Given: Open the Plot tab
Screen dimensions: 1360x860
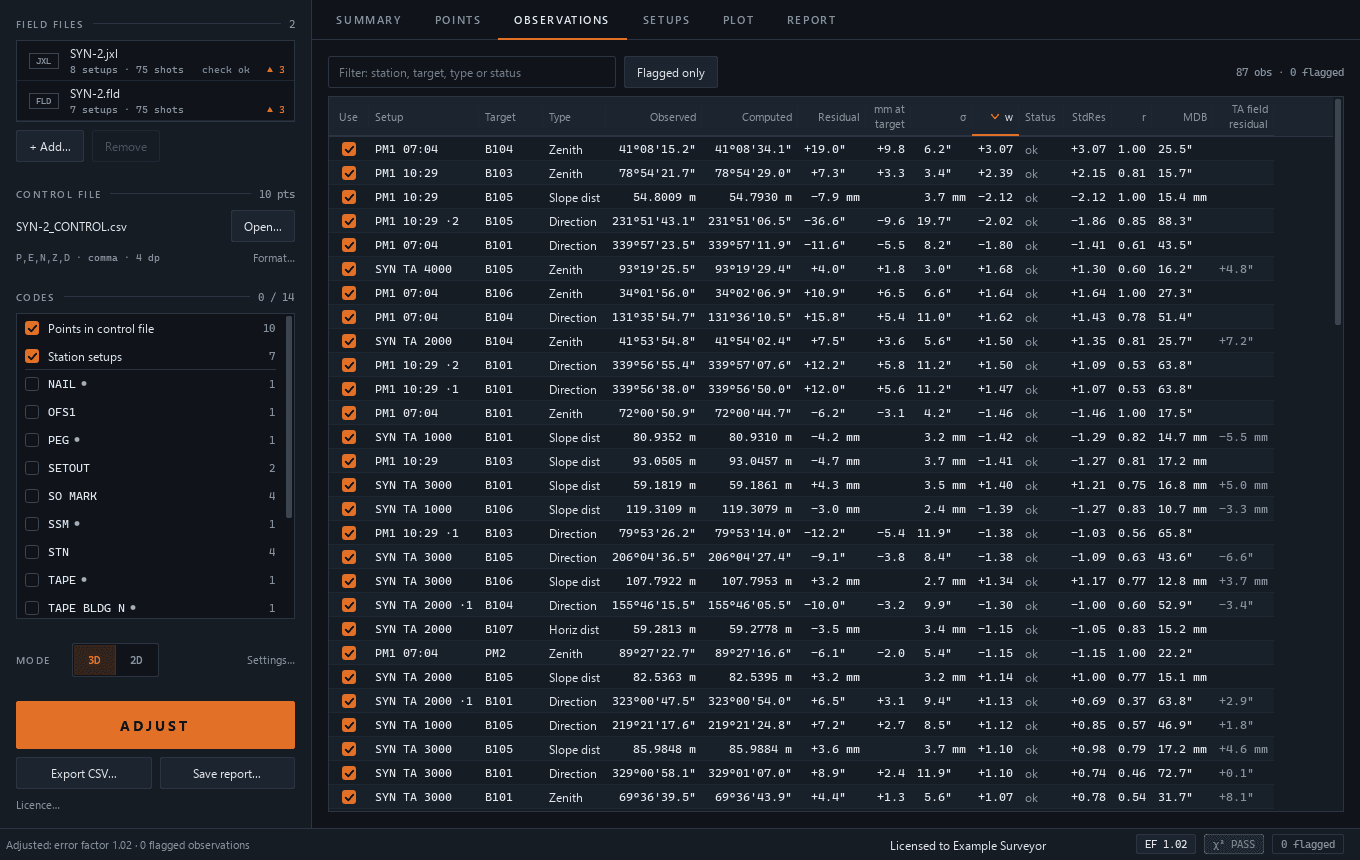Looking at the screenshot, I should (x=739, y=20).
